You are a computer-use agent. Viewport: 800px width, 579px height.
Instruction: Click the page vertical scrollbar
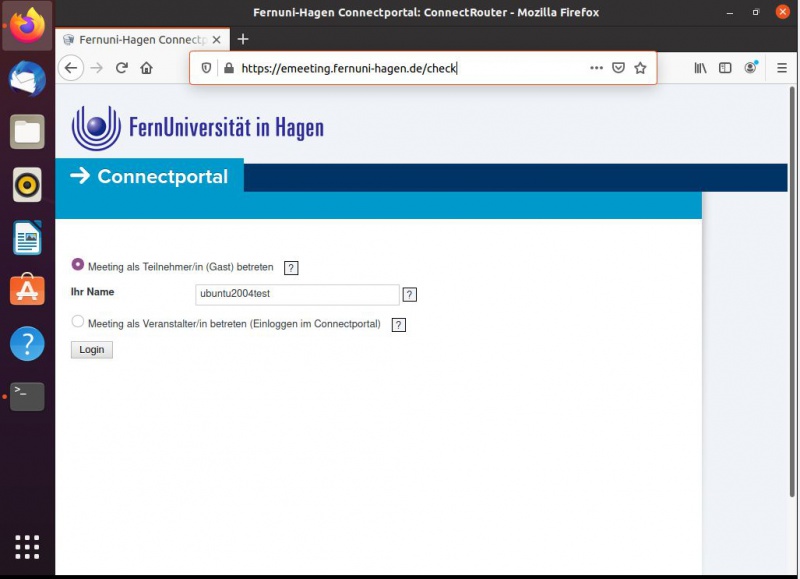792,292
